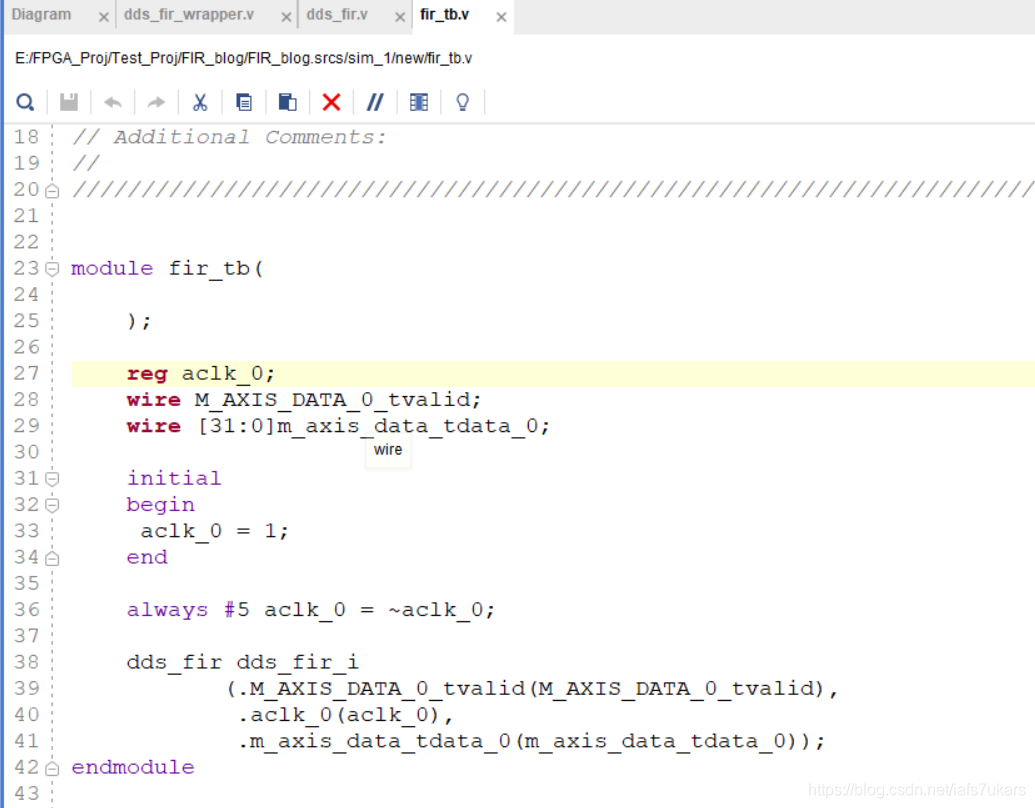Redo the last edit
Viewport: 1035px width, 808px height.
[x=156, y=101]
